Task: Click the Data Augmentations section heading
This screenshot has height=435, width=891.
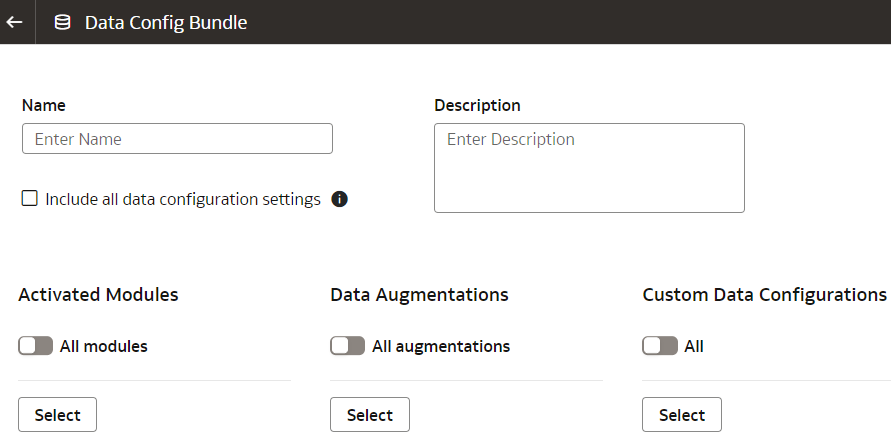Action: coord(419,295)
